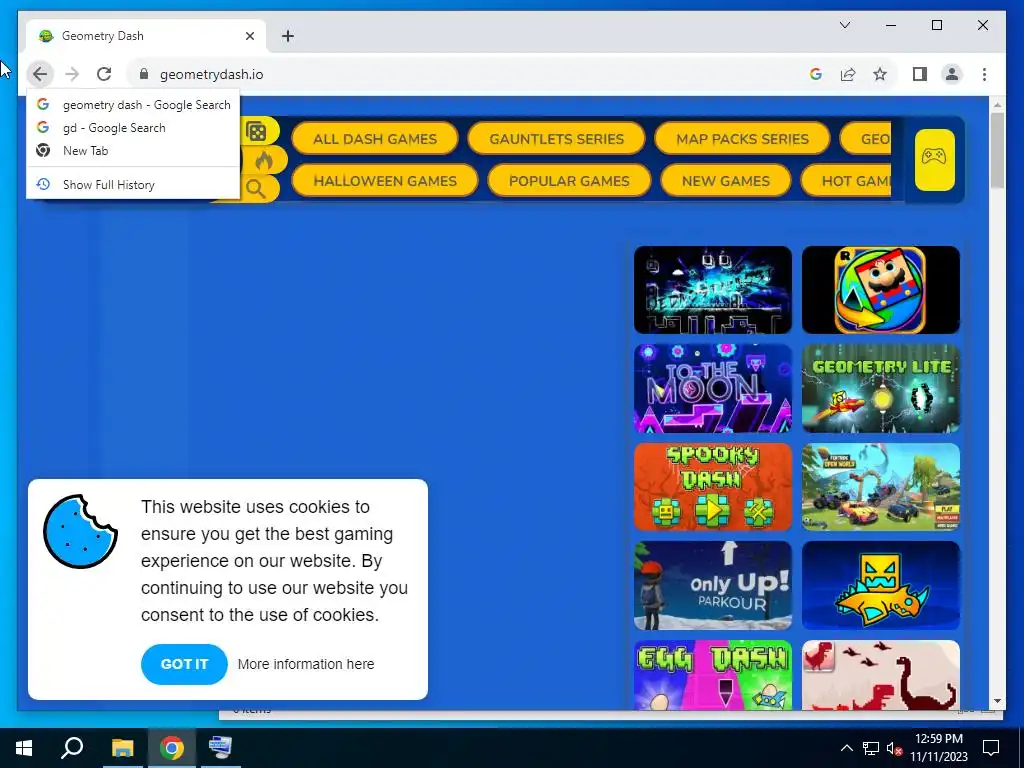Open the Windows Start menu
Screen dimensions: 1024x768
tap(24, 748)
